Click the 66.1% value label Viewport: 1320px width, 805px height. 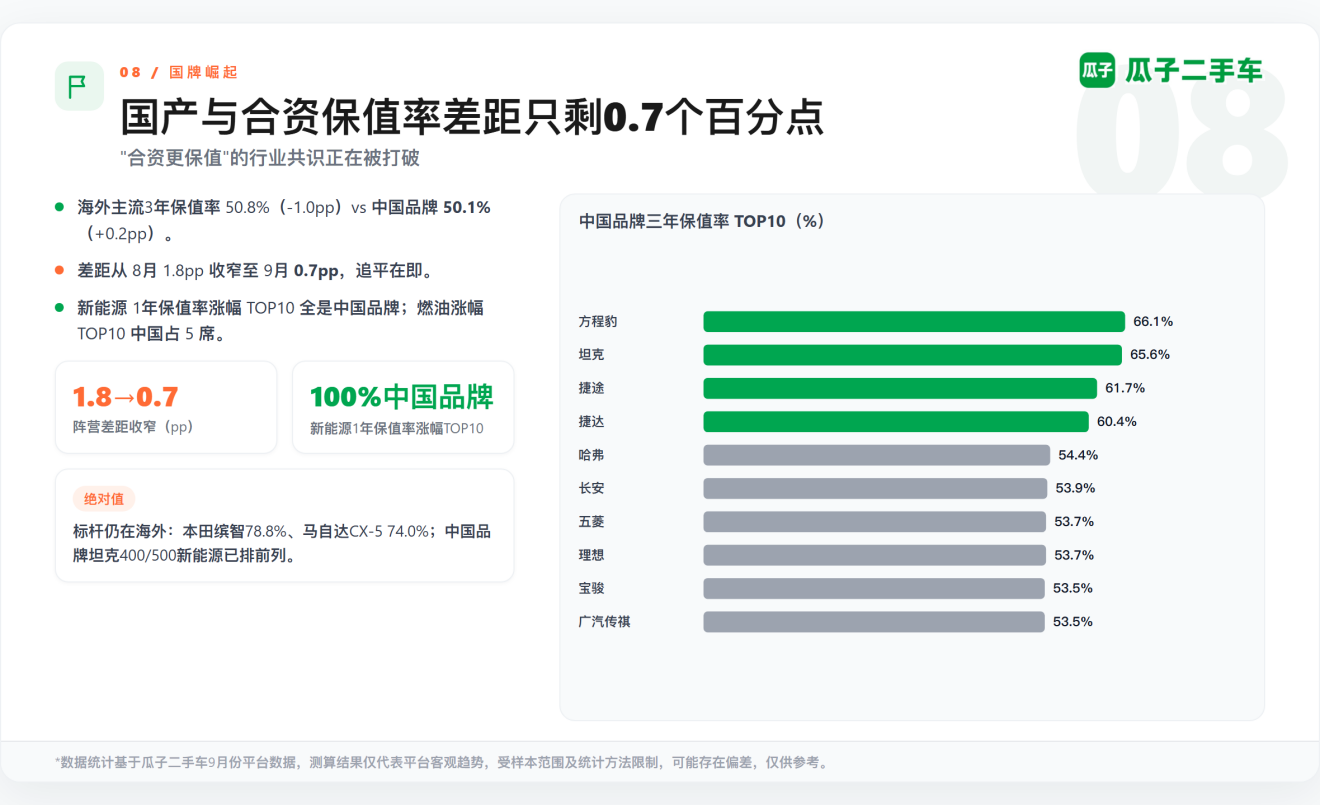click(x=1153, y=322)
